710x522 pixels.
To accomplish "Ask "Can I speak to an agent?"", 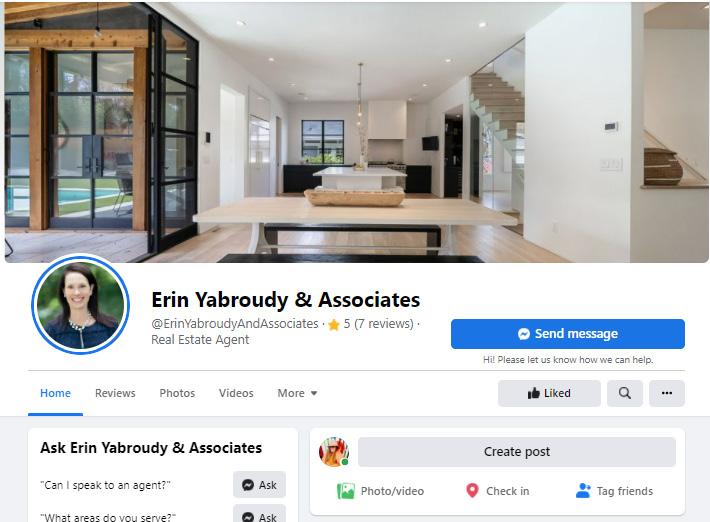I will [259, 485].
